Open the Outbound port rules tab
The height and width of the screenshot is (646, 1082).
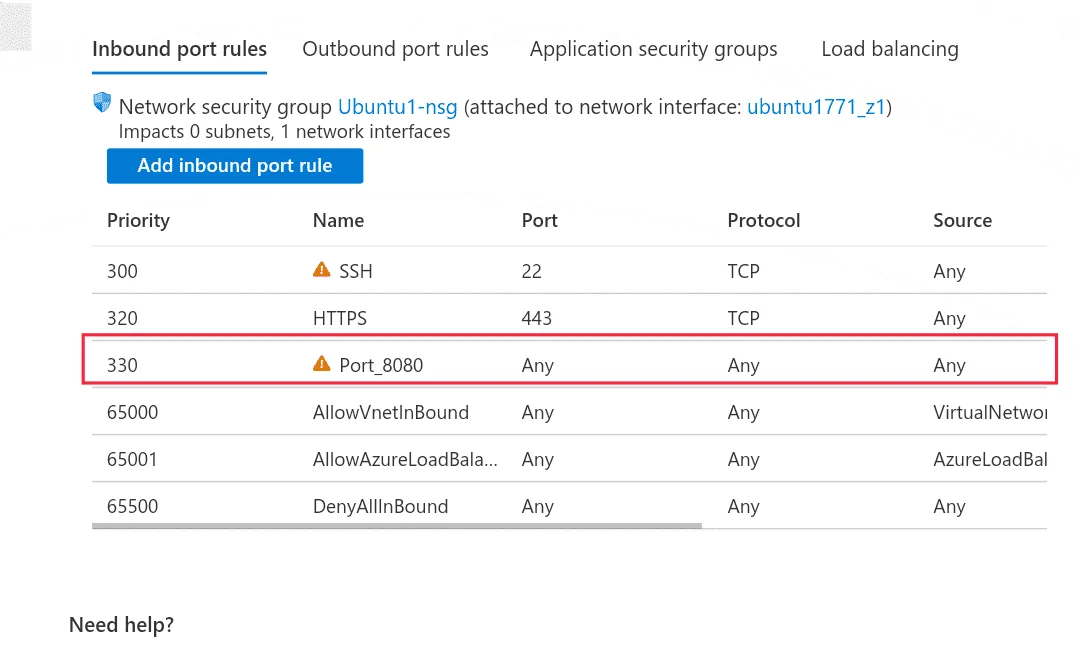tap(395, 49)
